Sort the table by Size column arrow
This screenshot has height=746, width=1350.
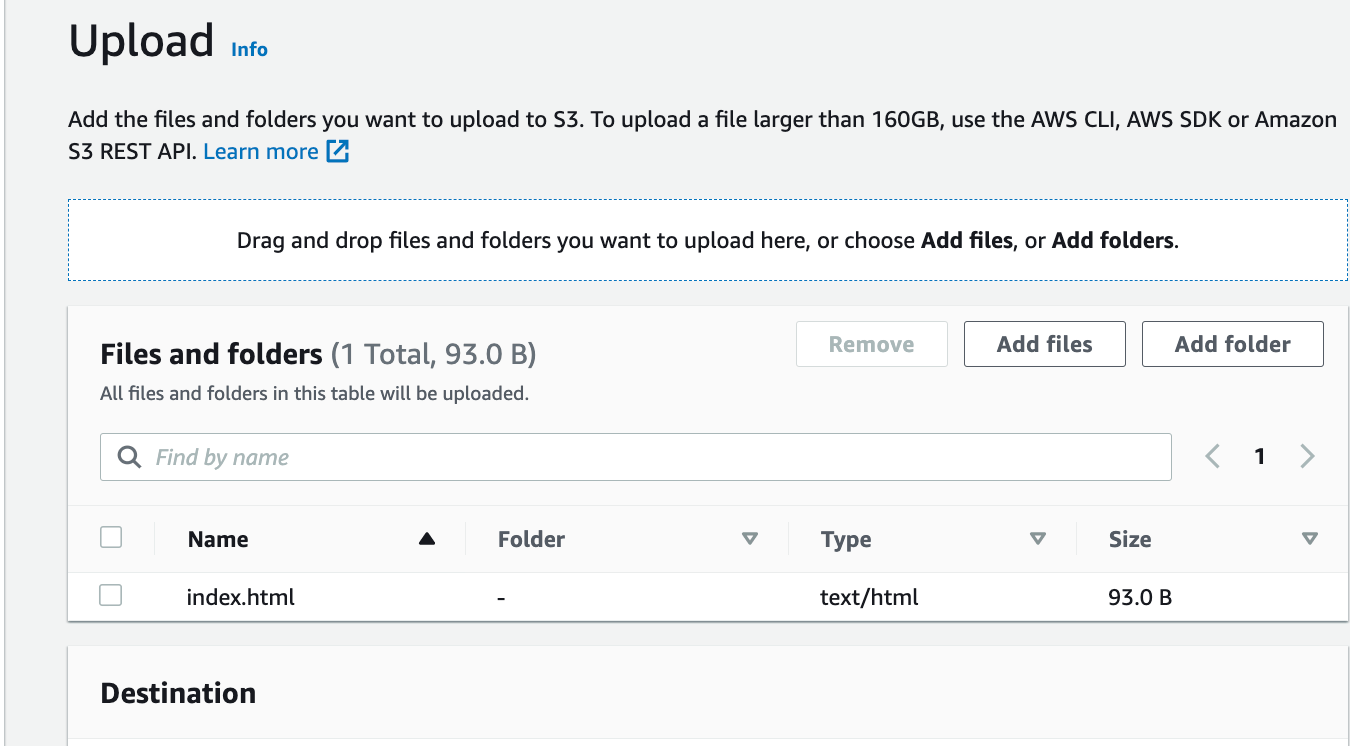(x=1310, y=539)
